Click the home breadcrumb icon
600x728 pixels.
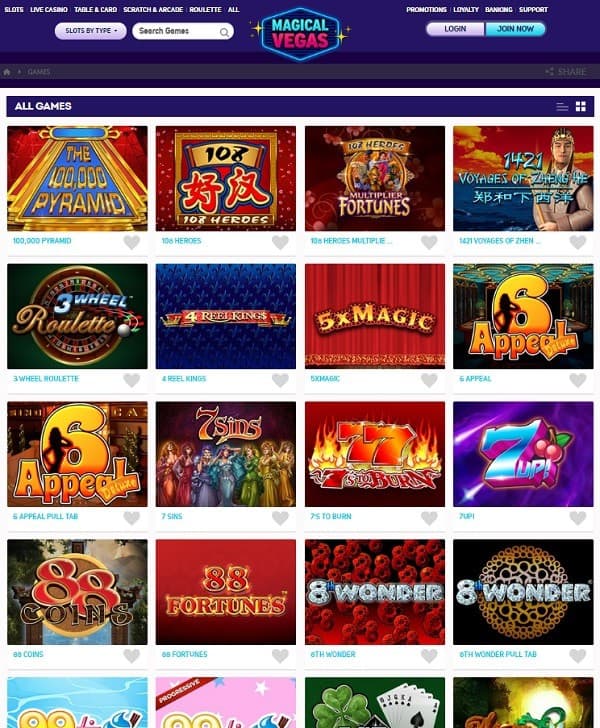pos(7,72)
